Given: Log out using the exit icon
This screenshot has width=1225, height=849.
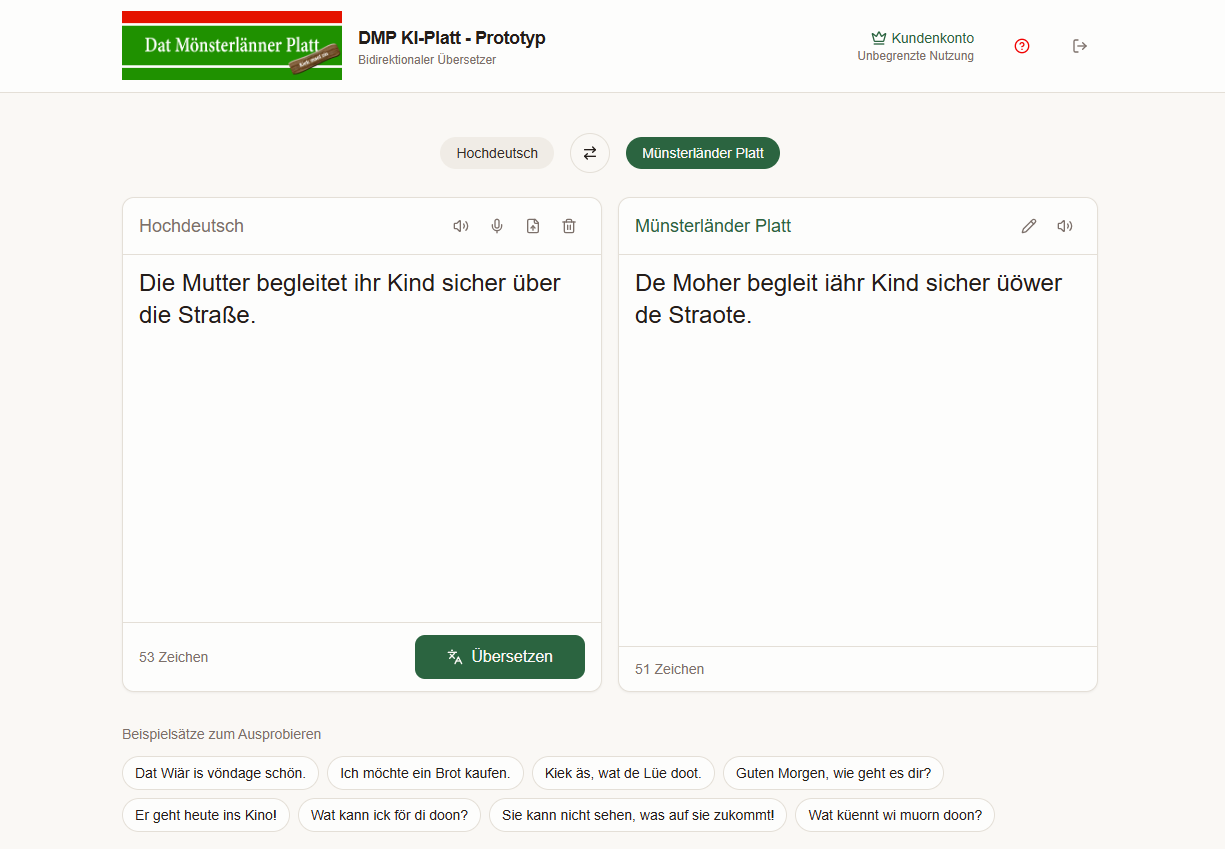Looking at the screenshot, I should click(x=1080, y=46).
